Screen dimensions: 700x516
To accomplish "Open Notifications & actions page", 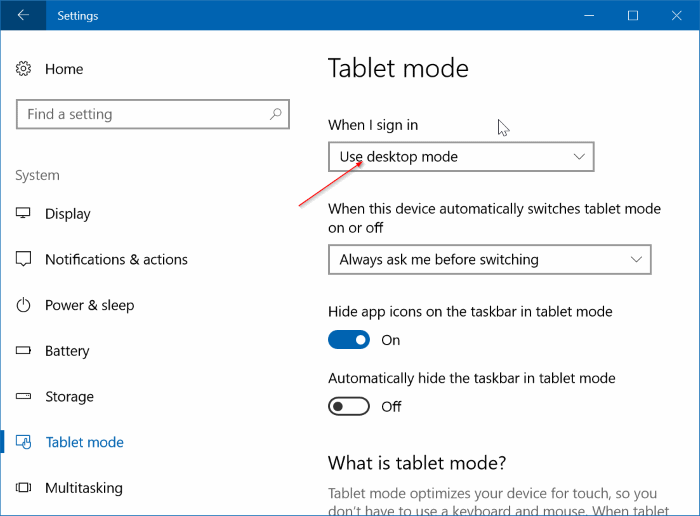I will 116,259.
